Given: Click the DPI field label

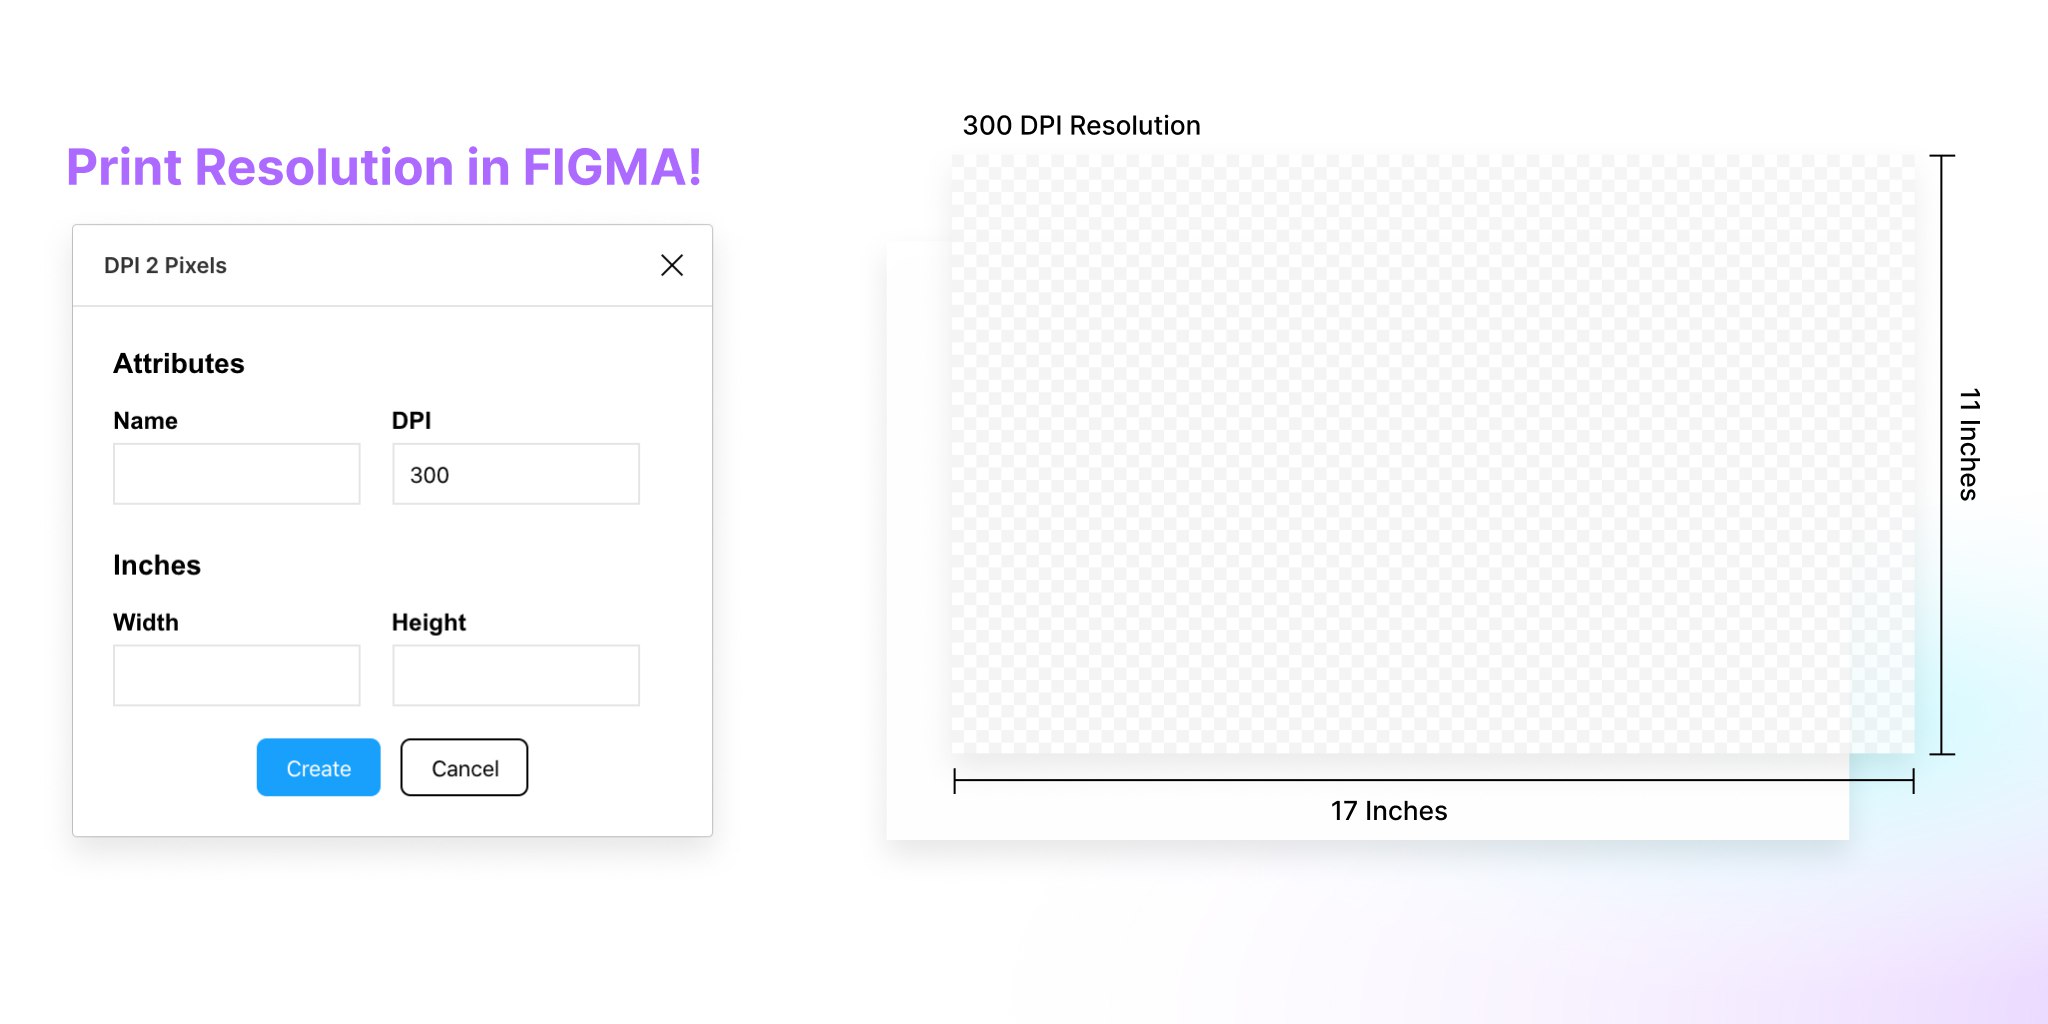Looking at the screenshot, I should click(411, 421).
